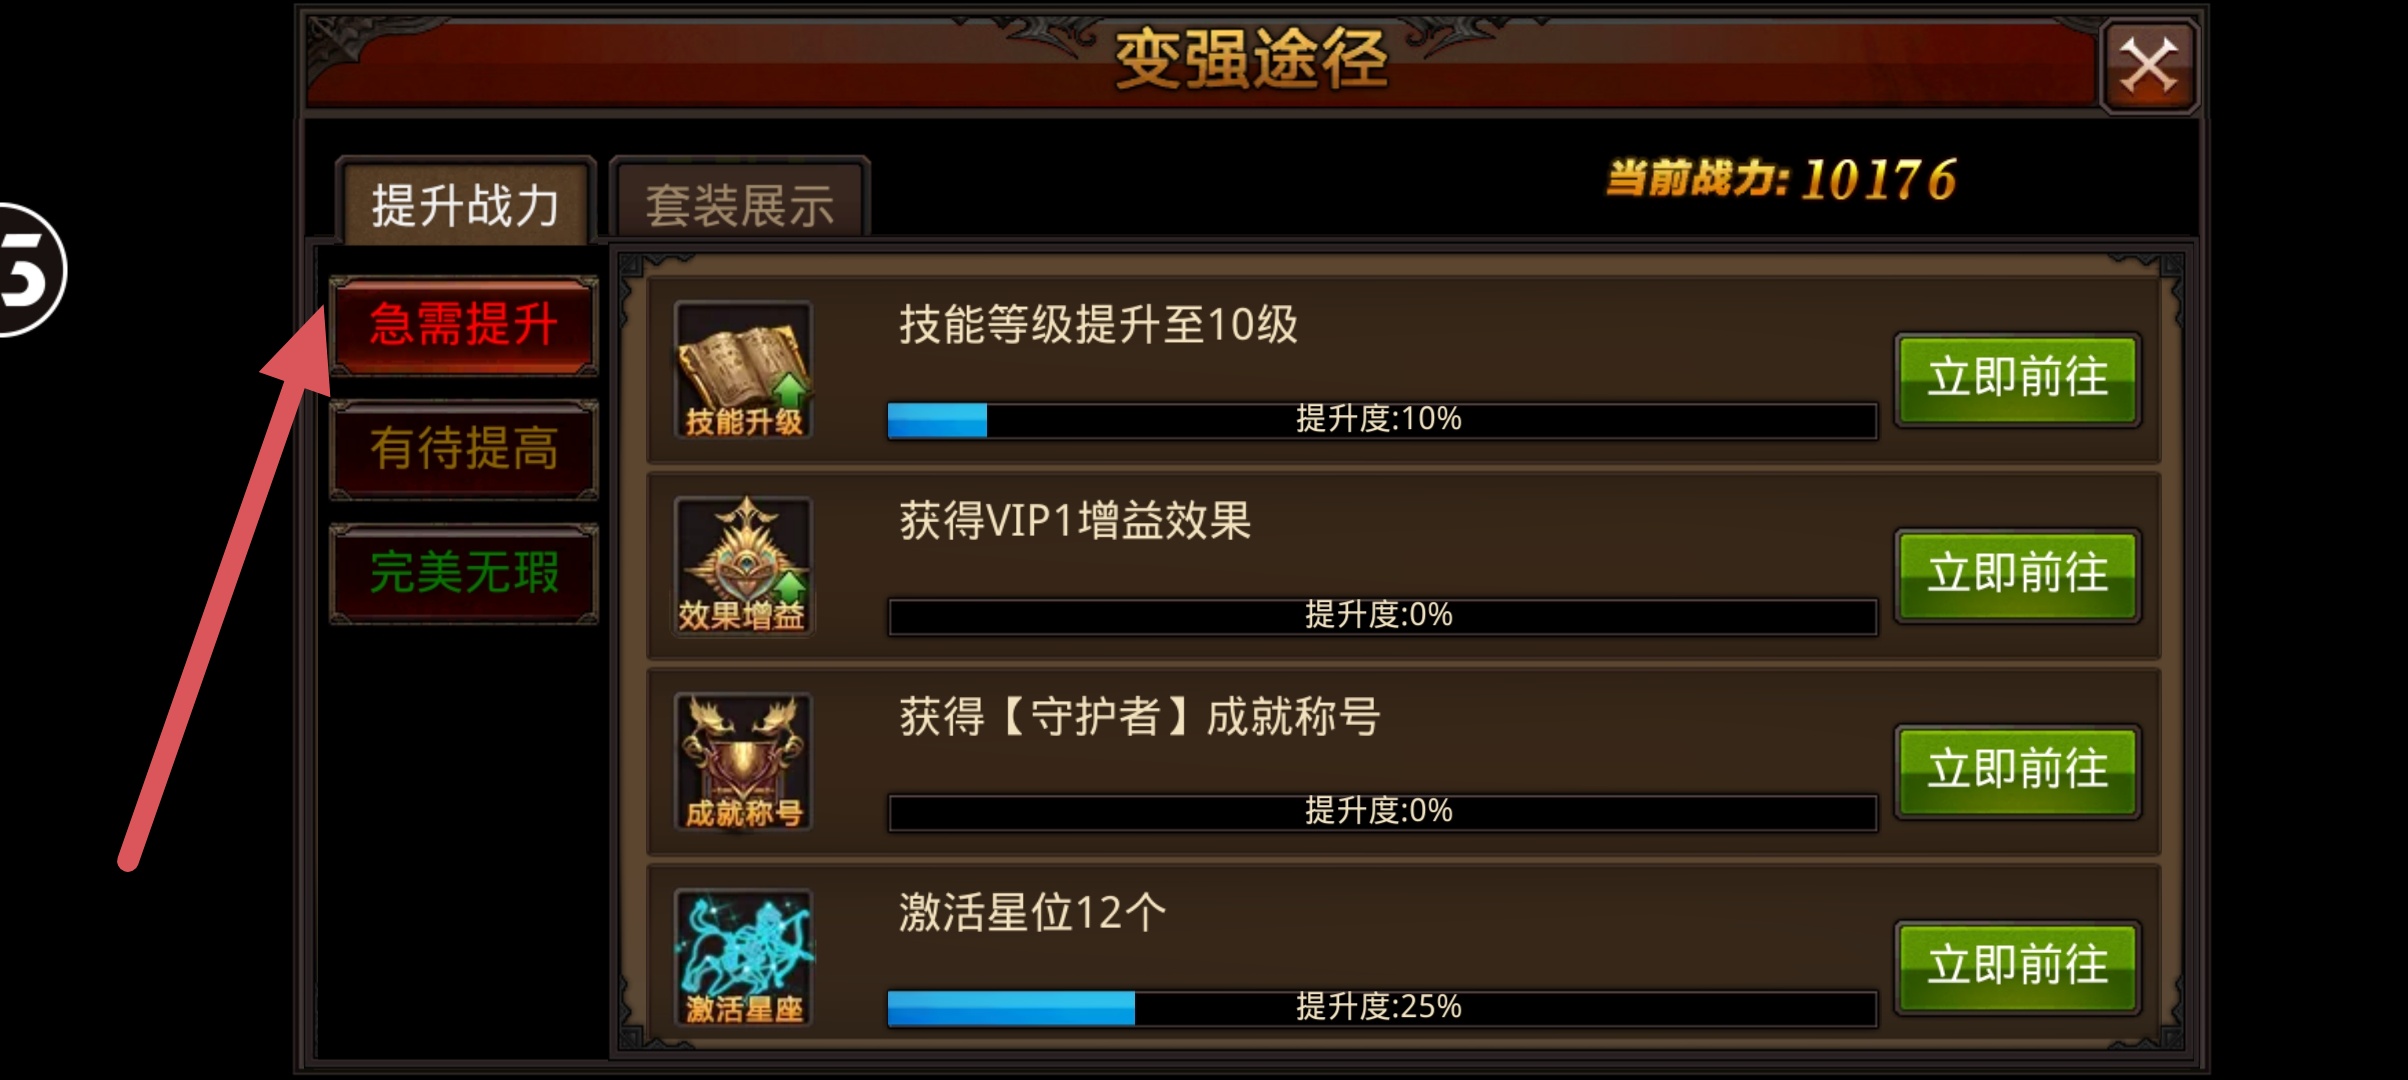Click the 提升度:10% progress bar
Image resolution: width=2408 pixels, height=1080 pixels.
pos(1381,420)
